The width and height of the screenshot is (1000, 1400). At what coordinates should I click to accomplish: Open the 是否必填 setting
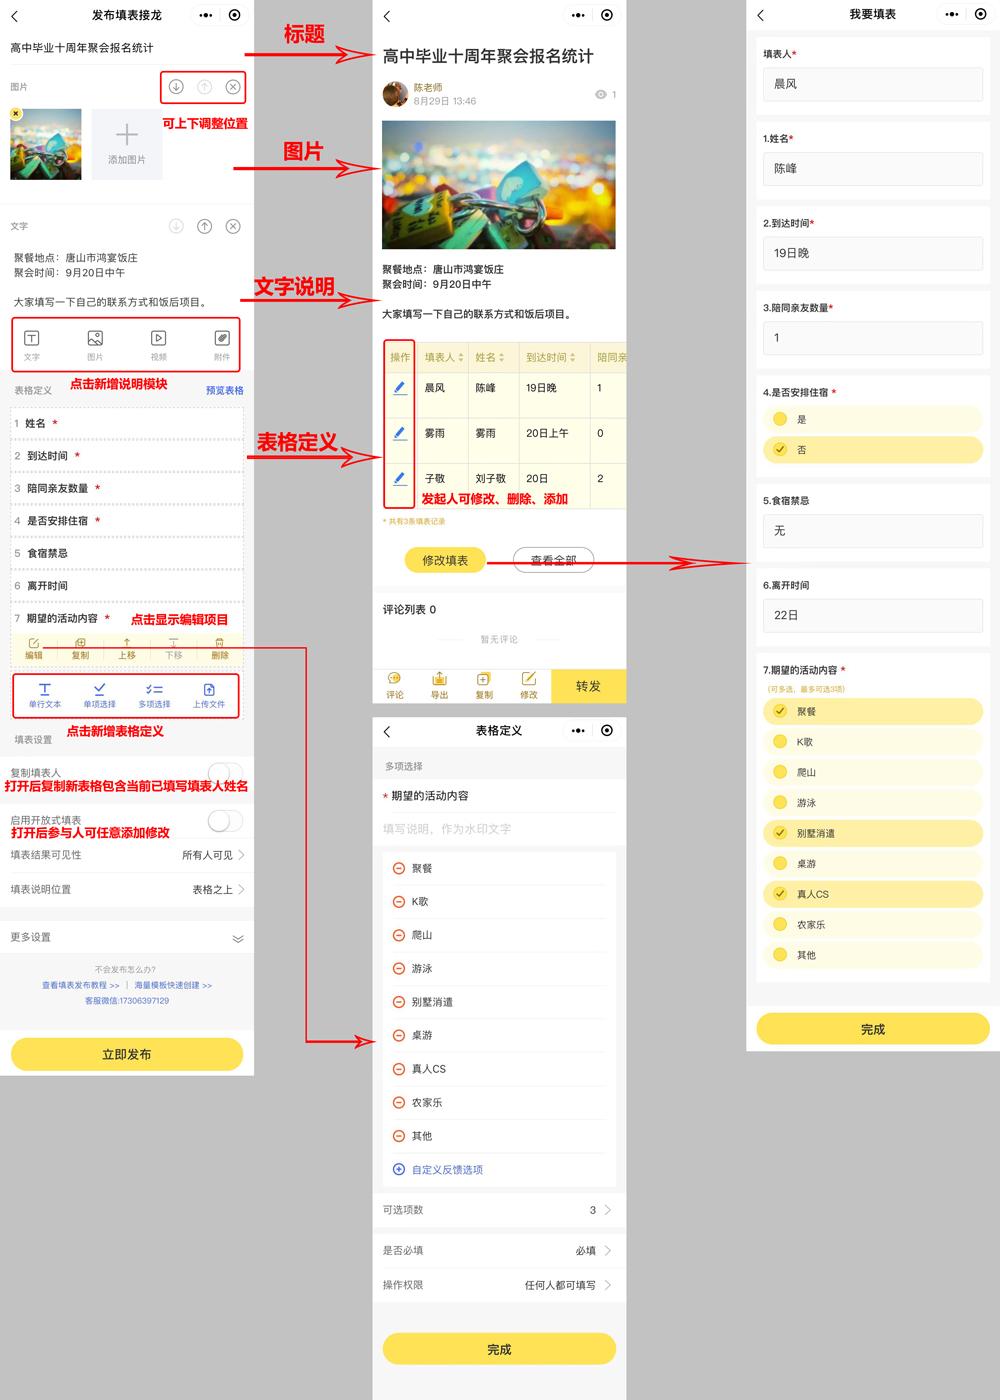point(499,1251)
